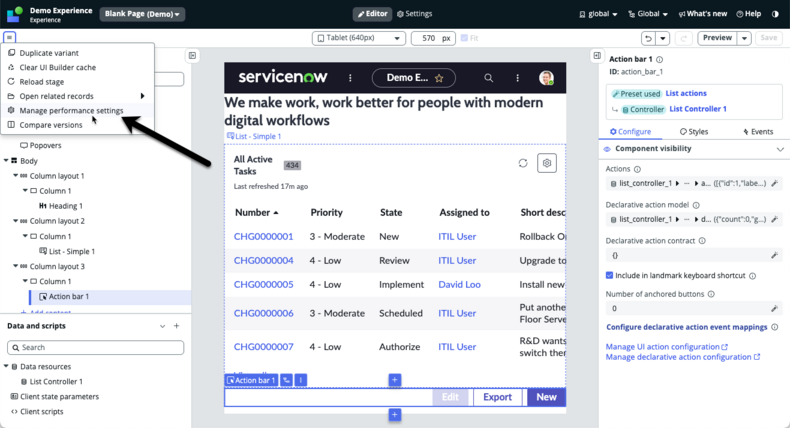Viewport: 790px width, 428px height.
Task: Click the Data and scripts search field
Action: click(95, 347)
